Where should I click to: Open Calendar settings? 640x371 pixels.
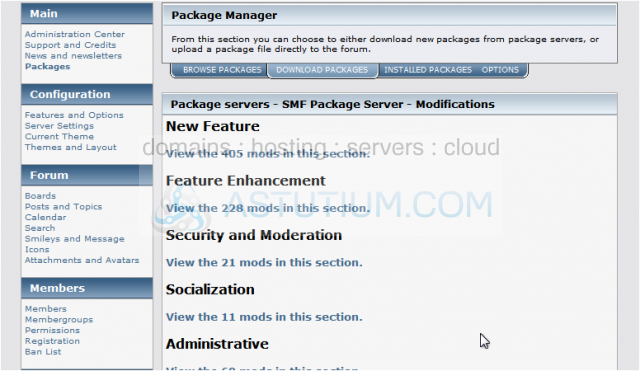coord(45,217)
